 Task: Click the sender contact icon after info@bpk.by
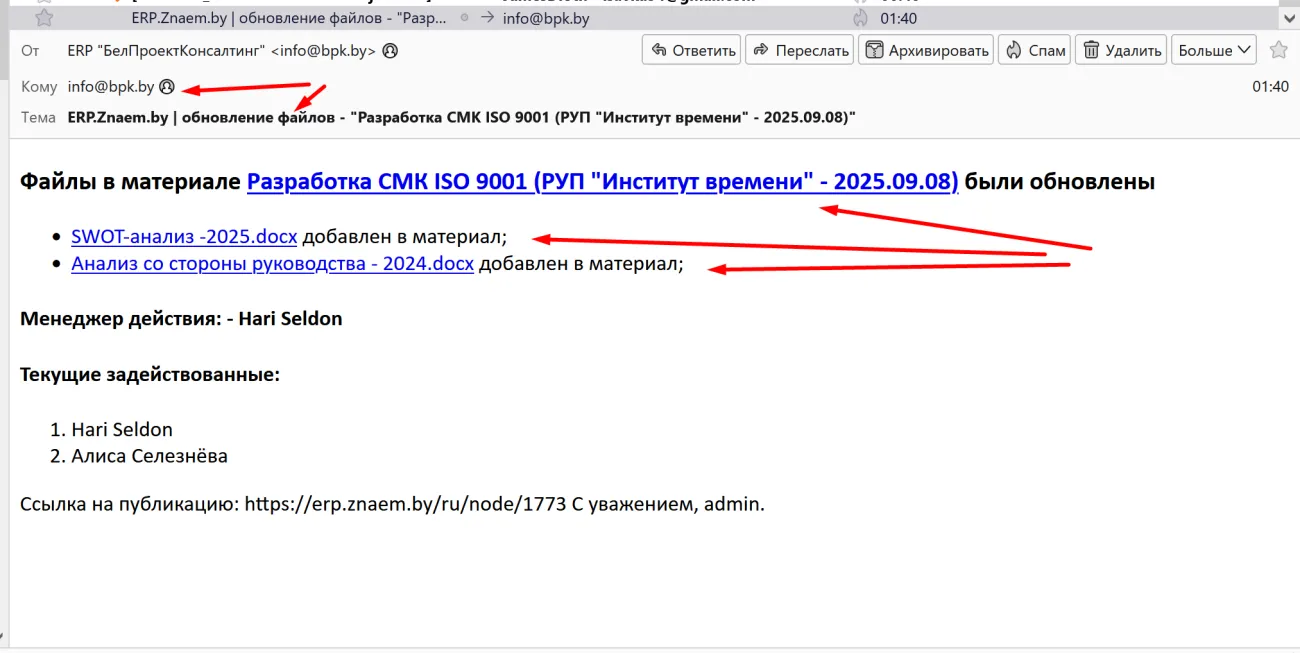[390, 50]
